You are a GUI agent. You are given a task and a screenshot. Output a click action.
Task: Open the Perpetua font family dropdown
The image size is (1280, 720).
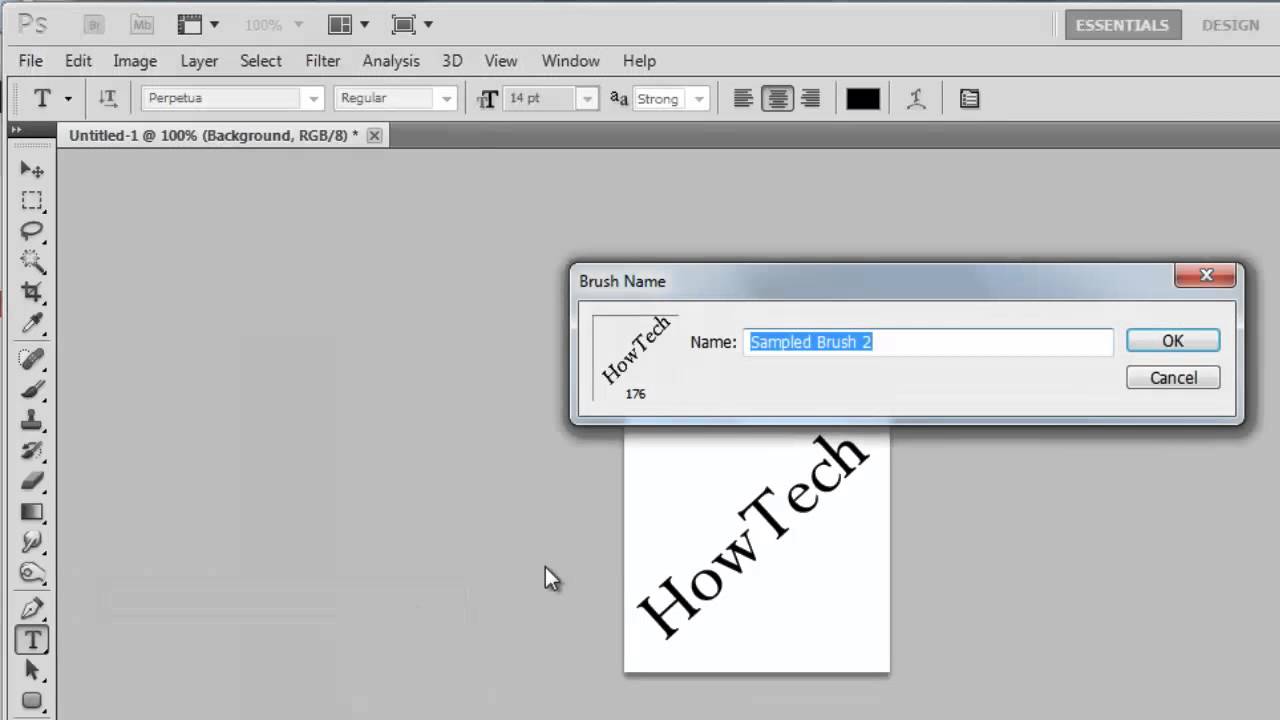(x=314, y=99)
